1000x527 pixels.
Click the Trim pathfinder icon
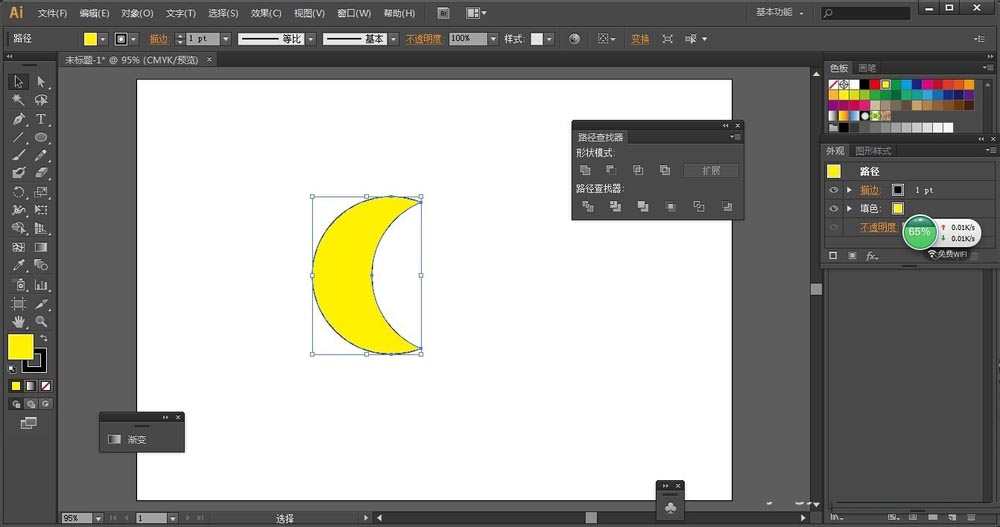click(x=615, y=206)
